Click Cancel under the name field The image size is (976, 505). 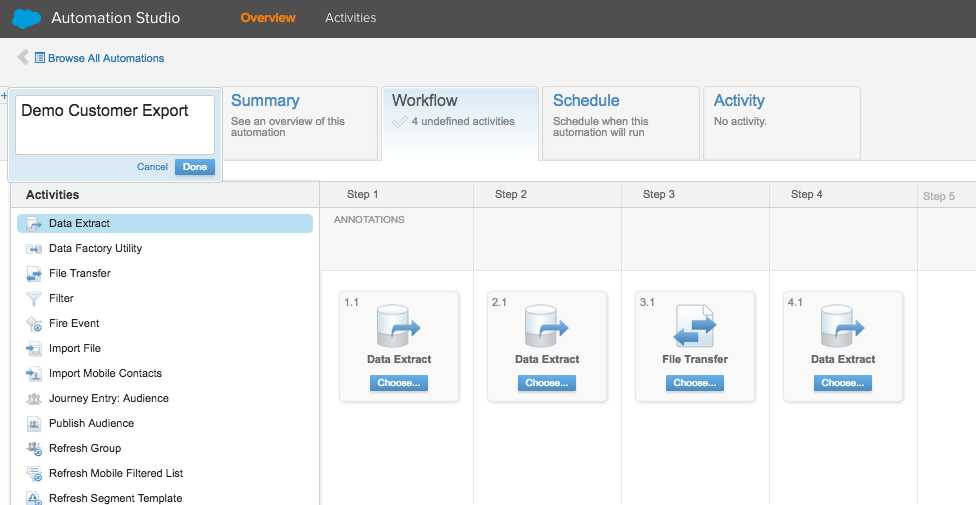tap(152, 167)
